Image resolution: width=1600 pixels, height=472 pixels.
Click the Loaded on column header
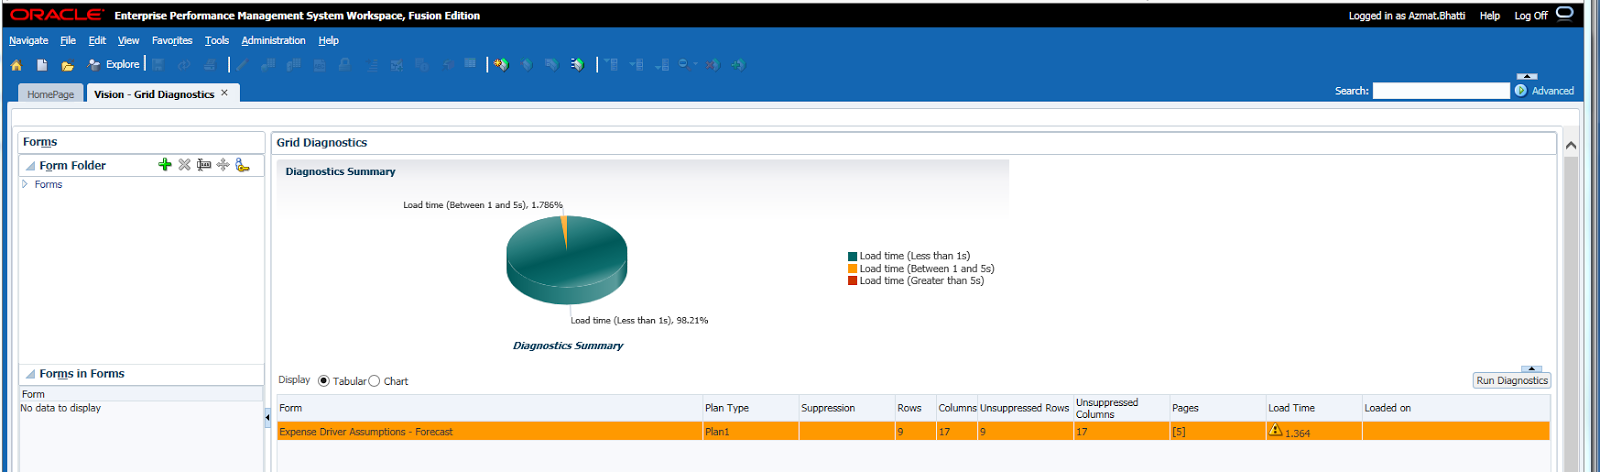pyautogui.click(x=1456, y=408)
